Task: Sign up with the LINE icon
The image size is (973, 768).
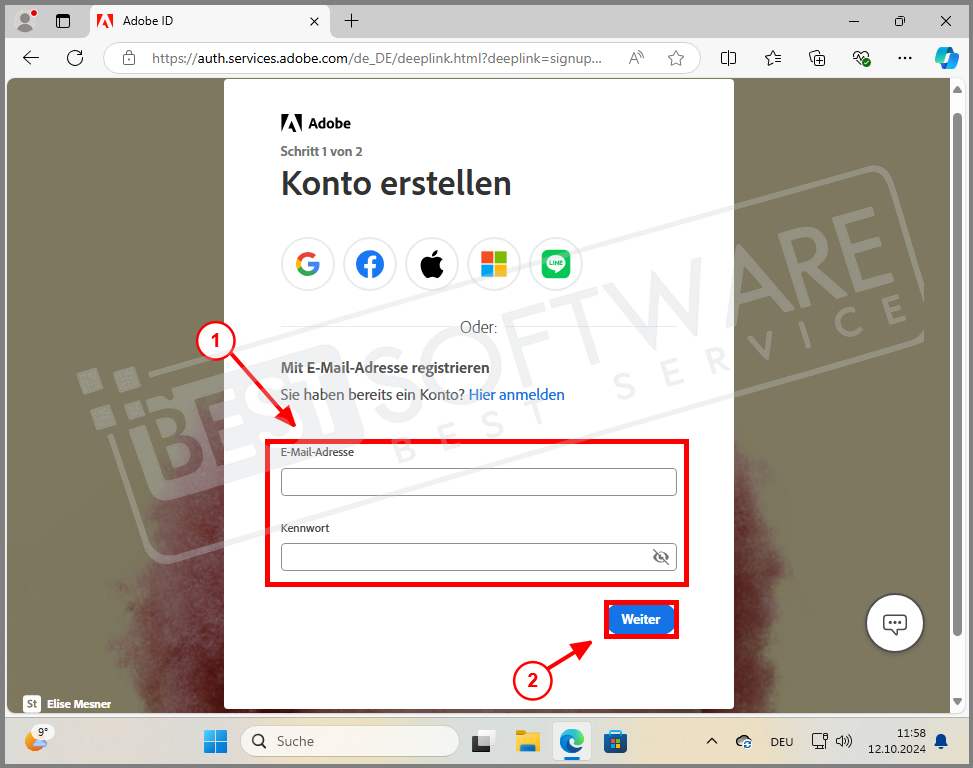Action: coord(556,264)
